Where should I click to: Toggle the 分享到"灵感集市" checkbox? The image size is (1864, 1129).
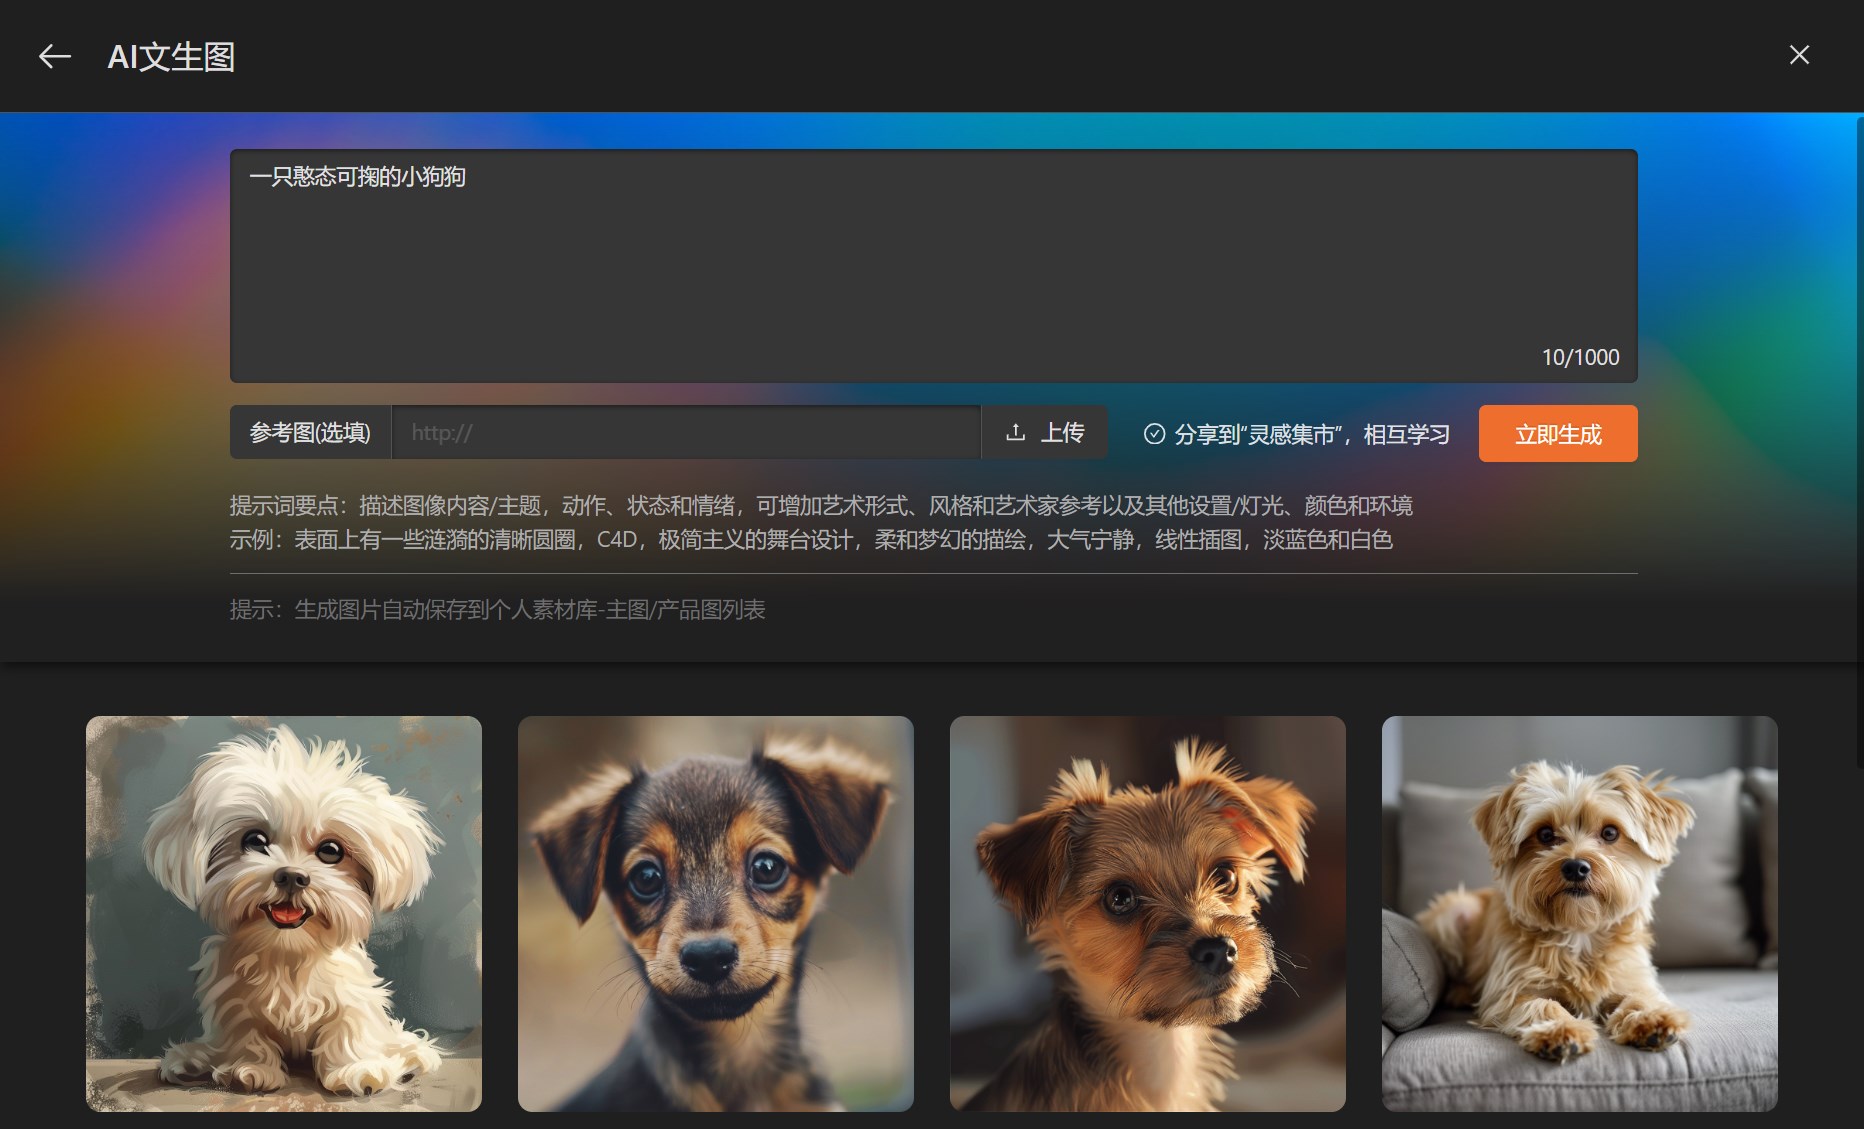[1154, 434]
